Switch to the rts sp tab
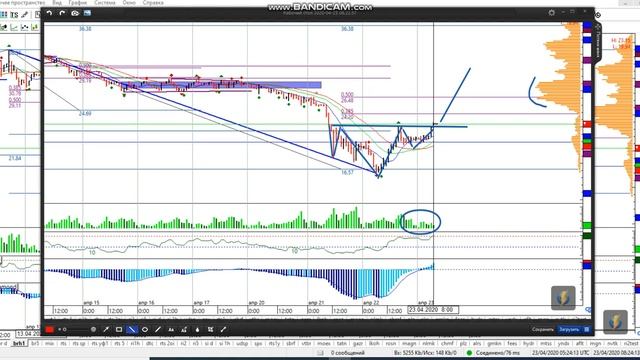Screen dimensions: 640x360 pyautogui.click(x=79, y=344)
